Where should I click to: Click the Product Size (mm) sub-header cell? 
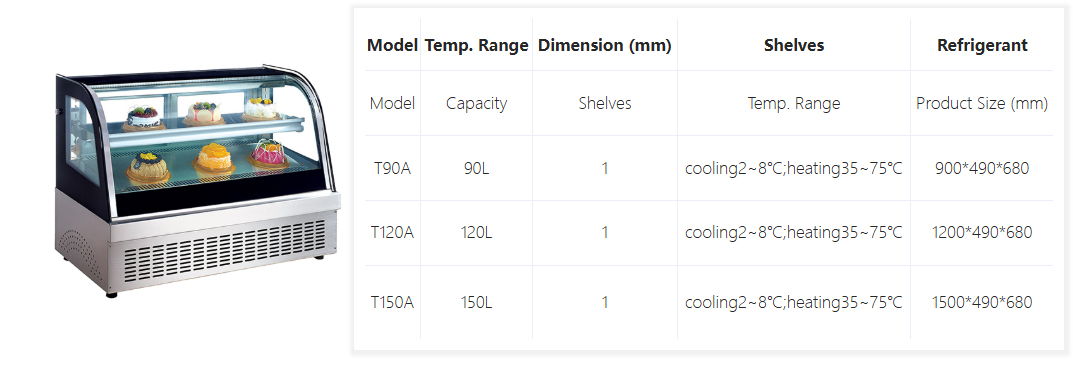(982, 103)
